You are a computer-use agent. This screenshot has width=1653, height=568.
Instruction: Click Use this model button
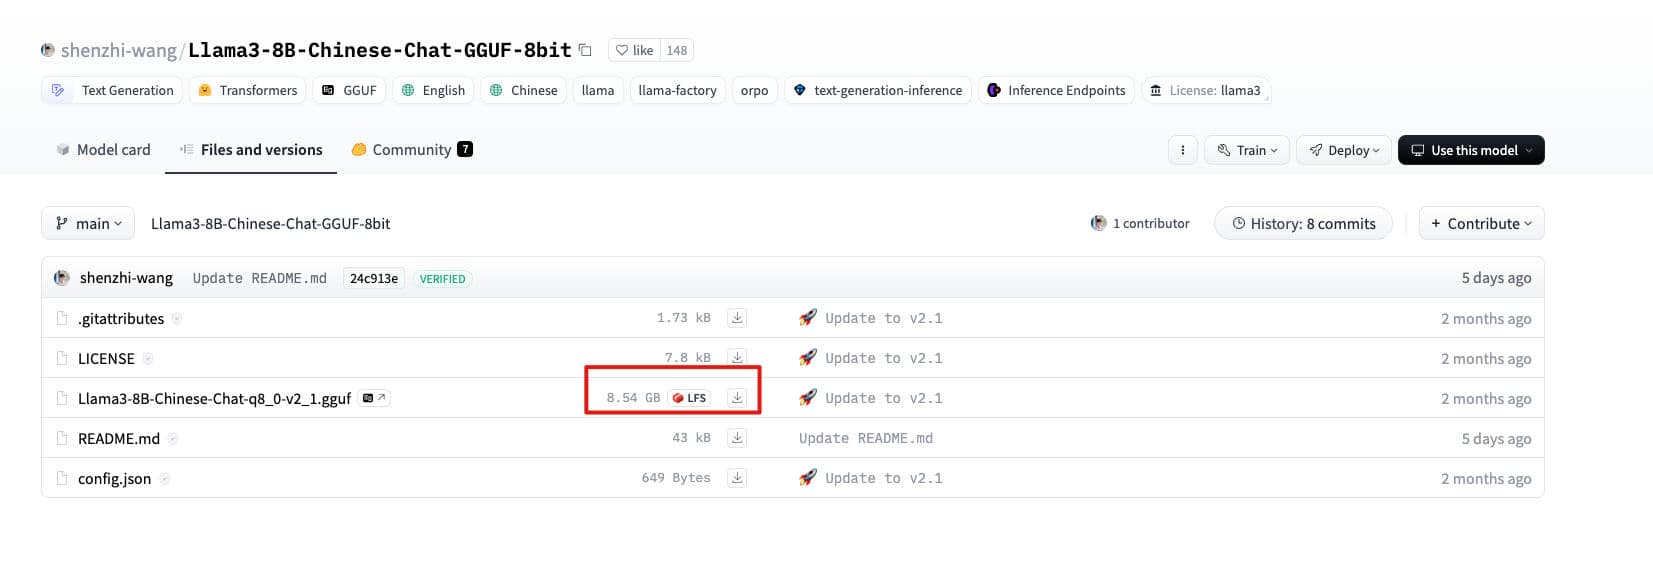(1470, 150)
